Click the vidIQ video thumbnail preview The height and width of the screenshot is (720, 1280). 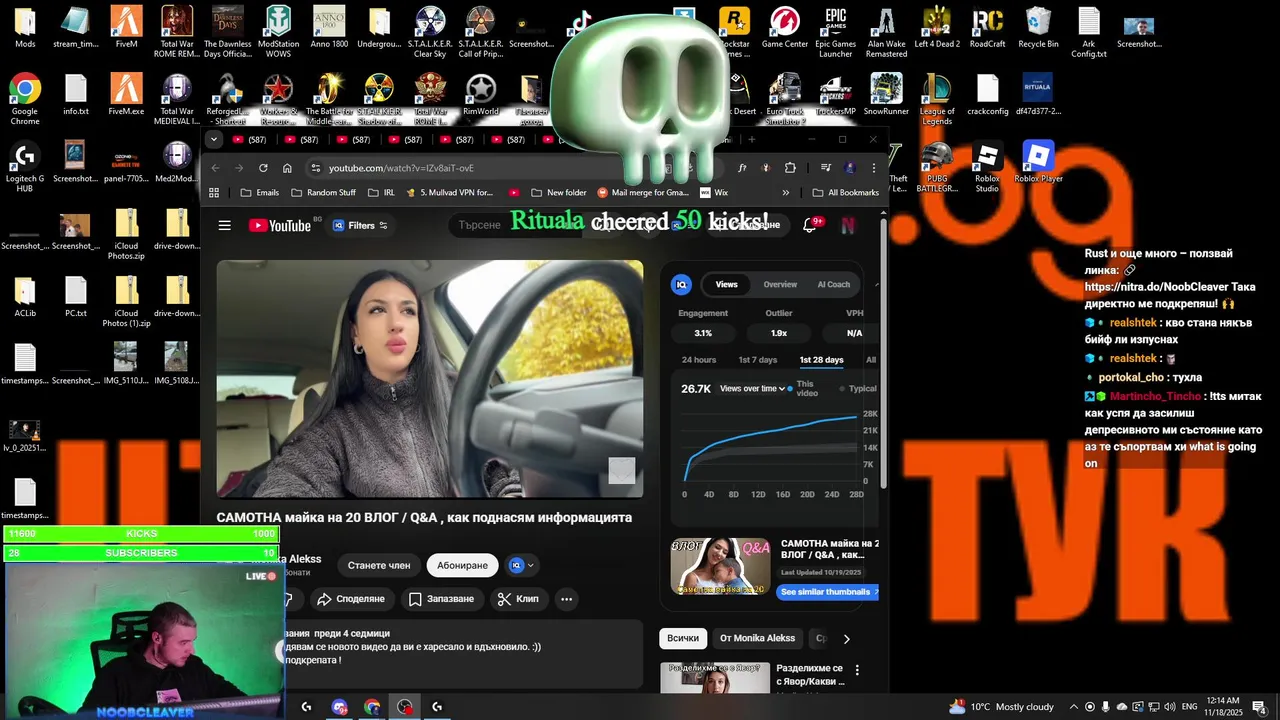click(720, 567)
